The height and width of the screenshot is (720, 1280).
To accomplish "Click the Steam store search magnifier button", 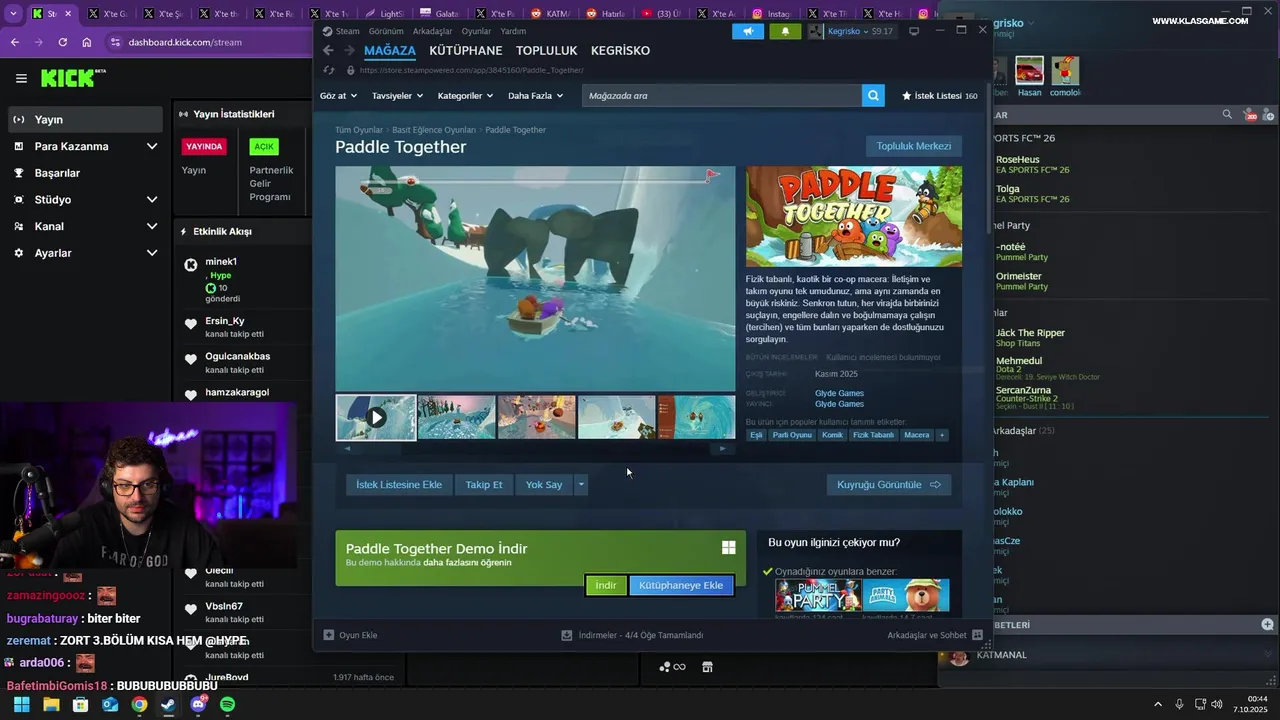I will [x=874, y=96].
